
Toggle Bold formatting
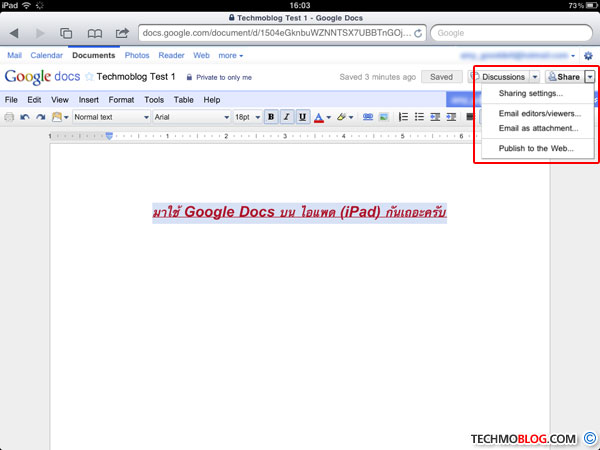coord(271,117)
